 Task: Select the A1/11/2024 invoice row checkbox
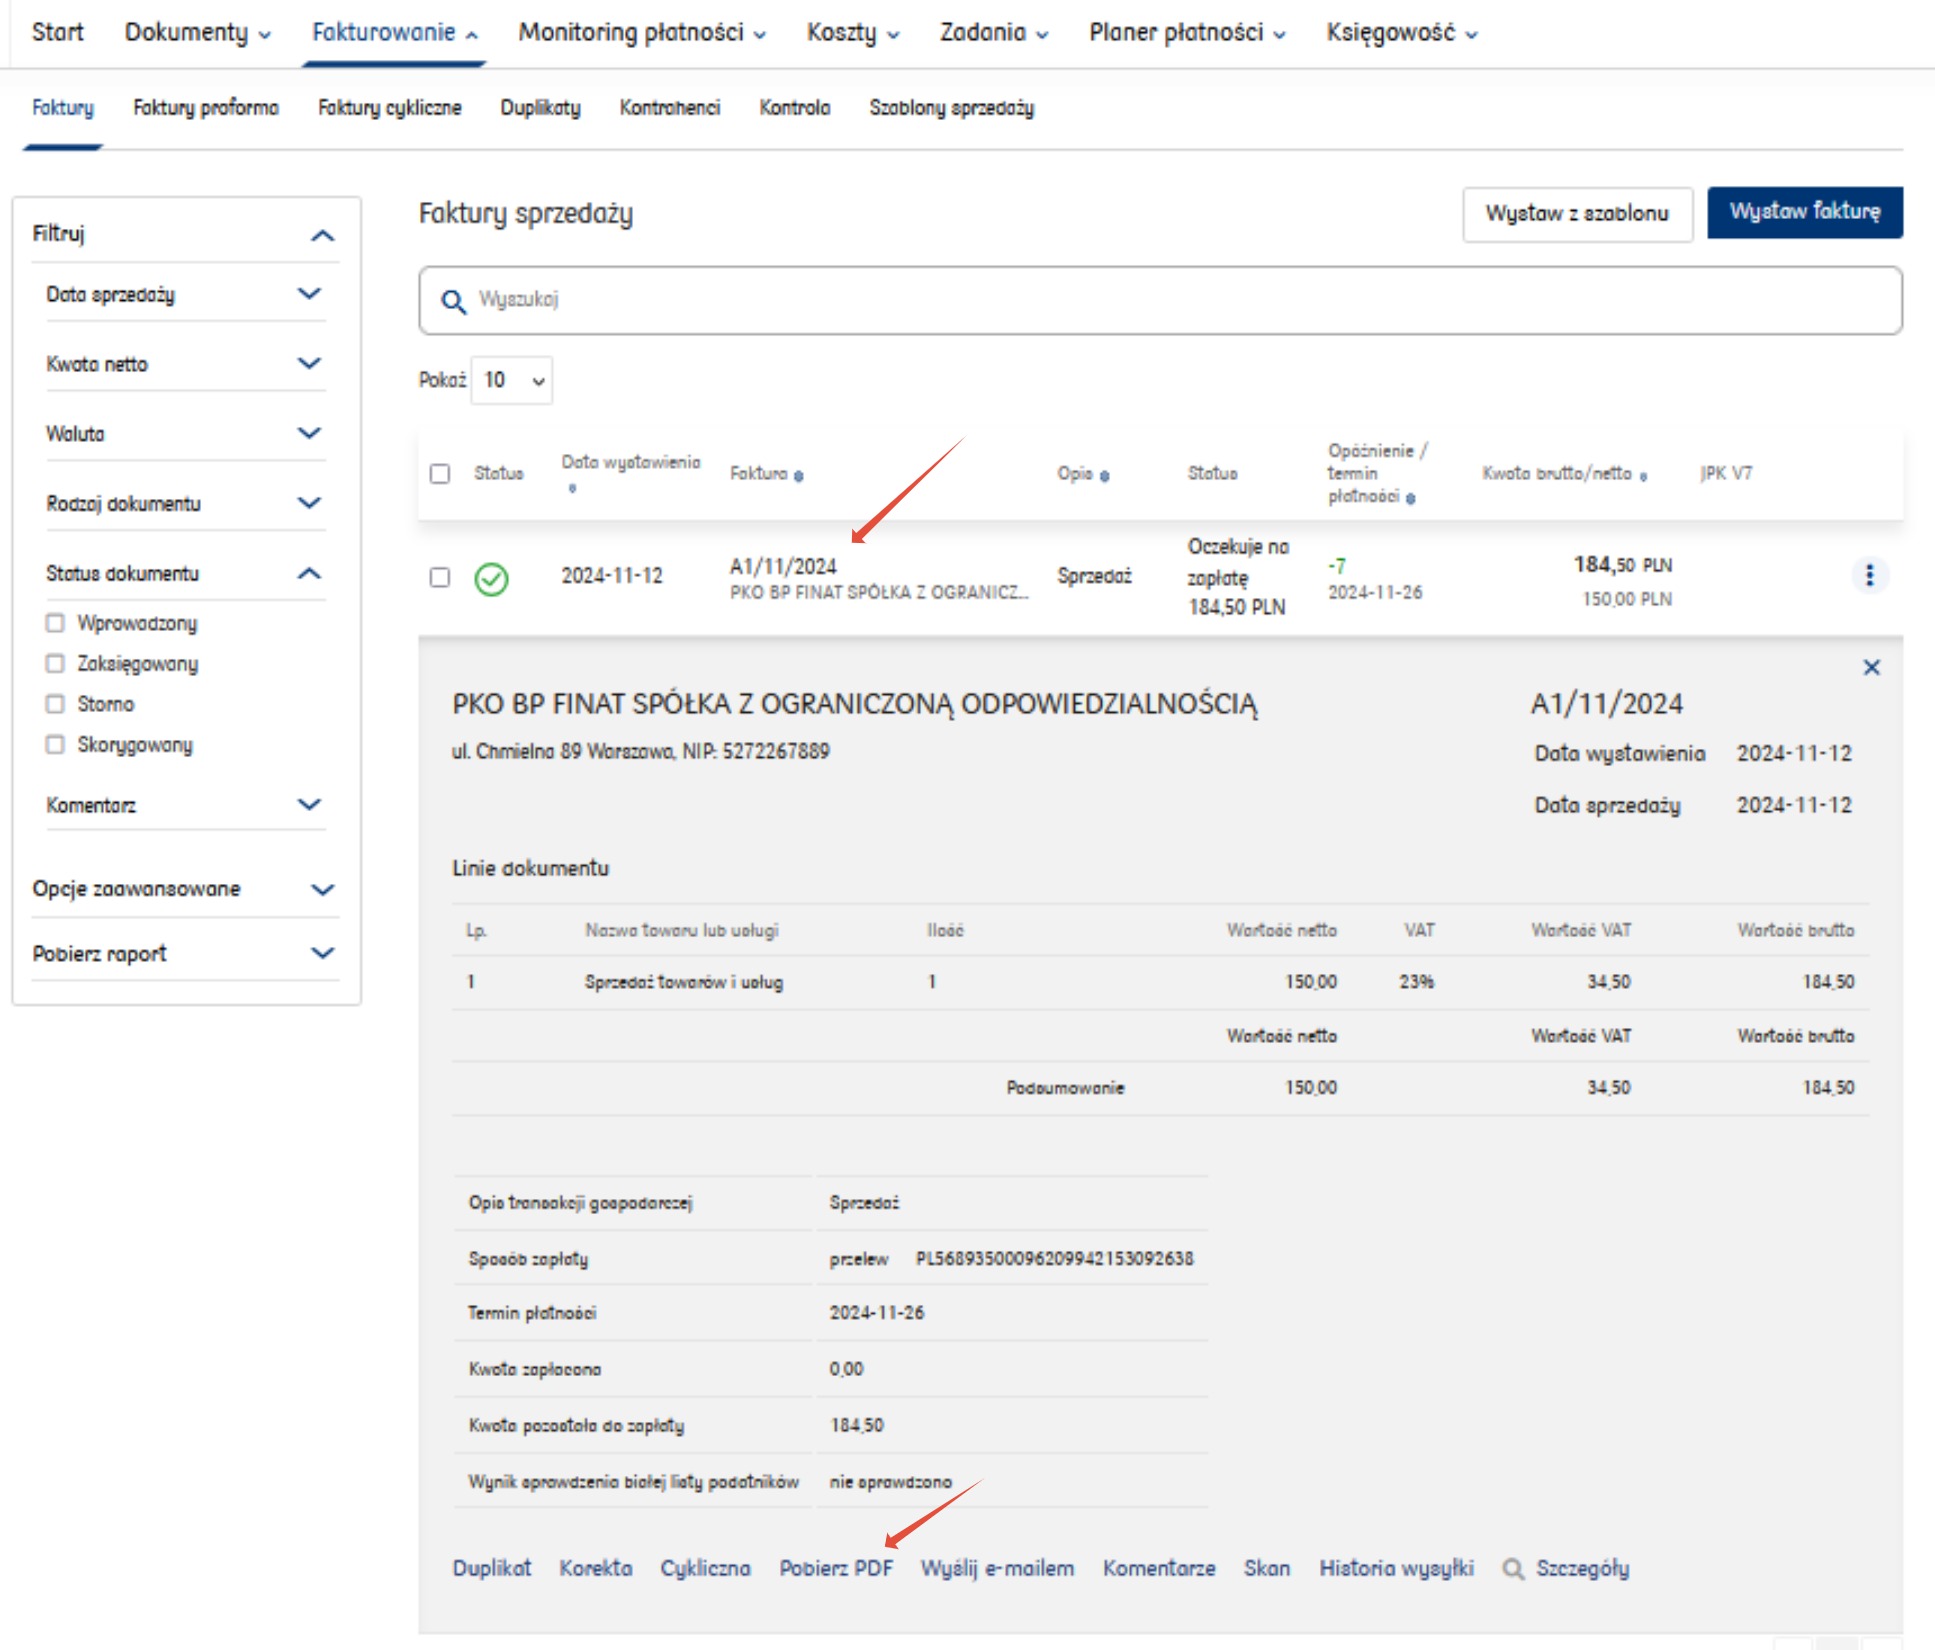tap(440, 577)
